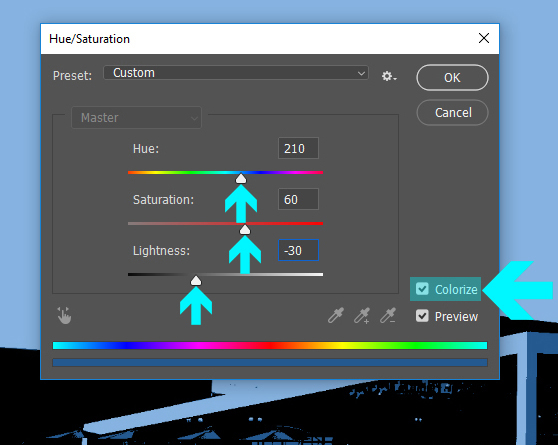The width and height of the screenshot is (558, 445).
Task: Select the Subtract from Sample eyedropper
Action: [x=388, y=315]
